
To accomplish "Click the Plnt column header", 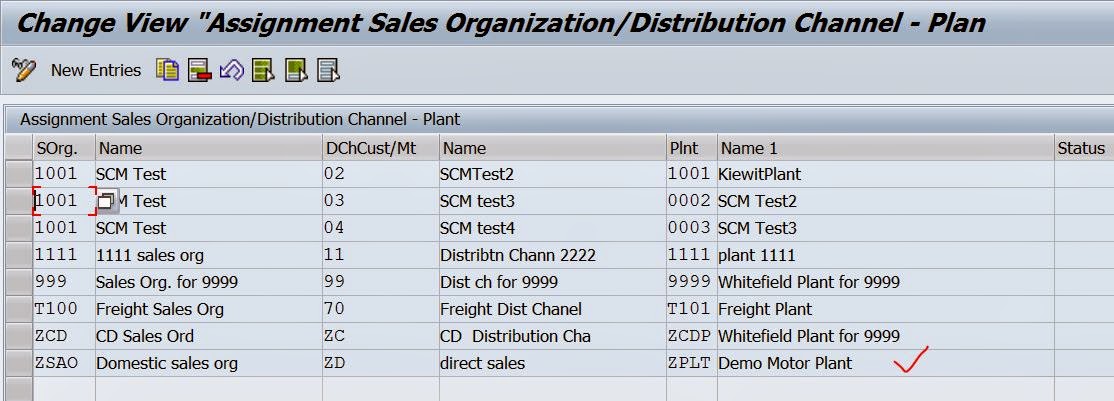I will coord(691,148).
